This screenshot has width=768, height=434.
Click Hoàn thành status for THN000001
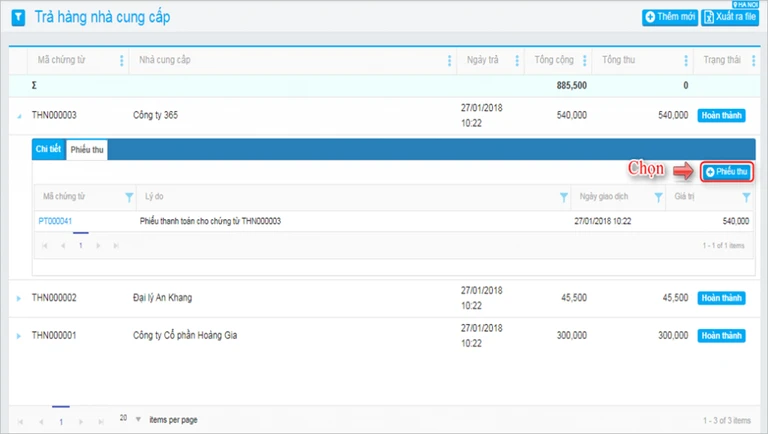(721, 336)
